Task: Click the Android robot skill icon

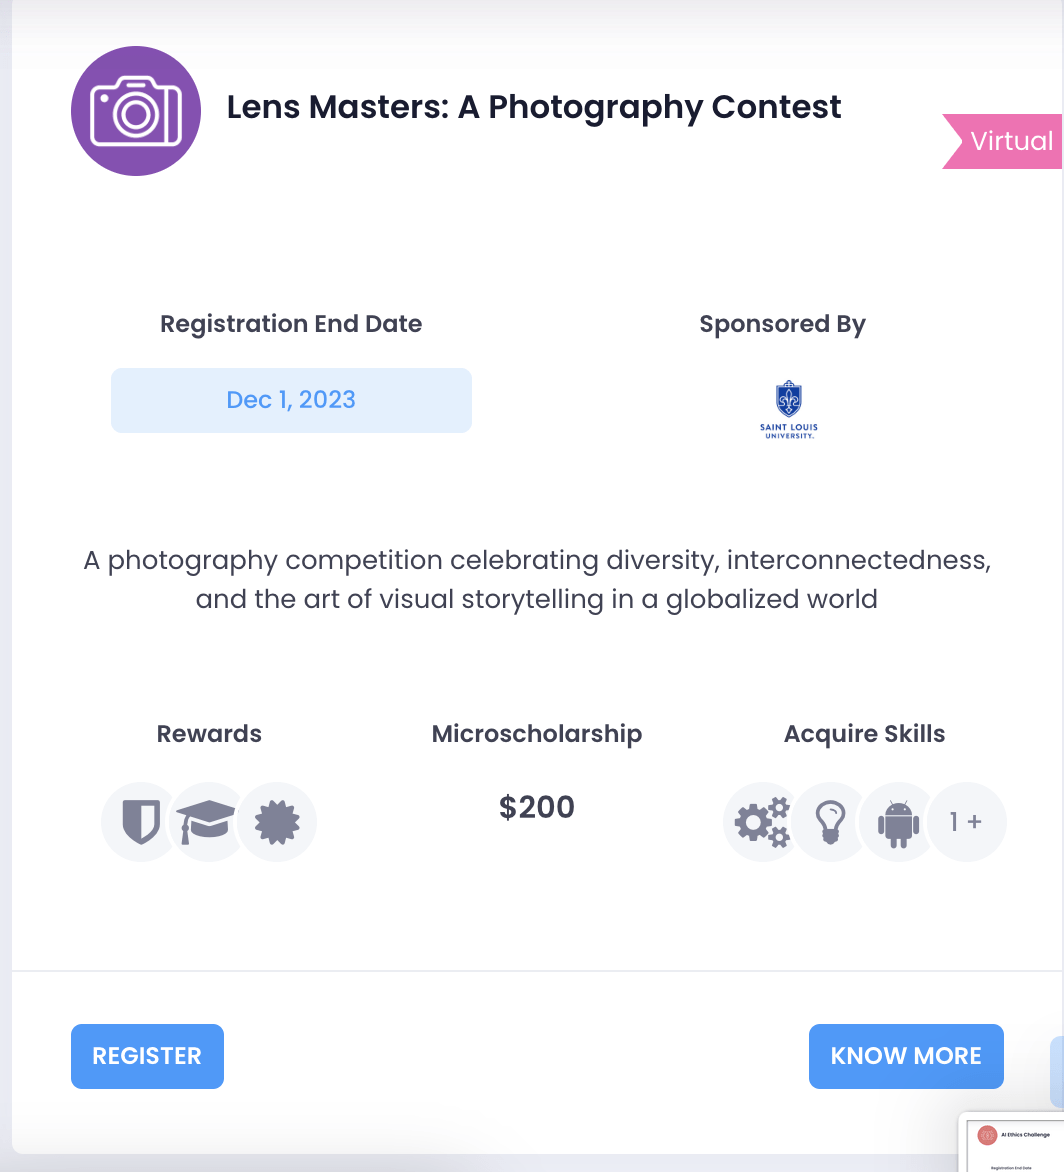Action: point(898,821)
